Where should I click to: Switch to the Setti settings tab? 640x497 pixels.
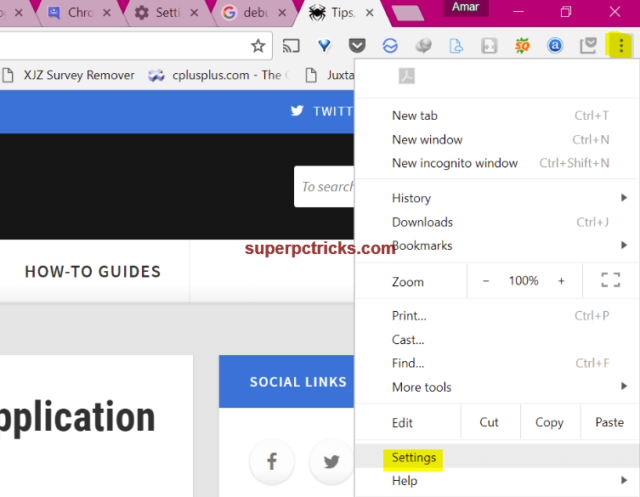click(165, 13)
